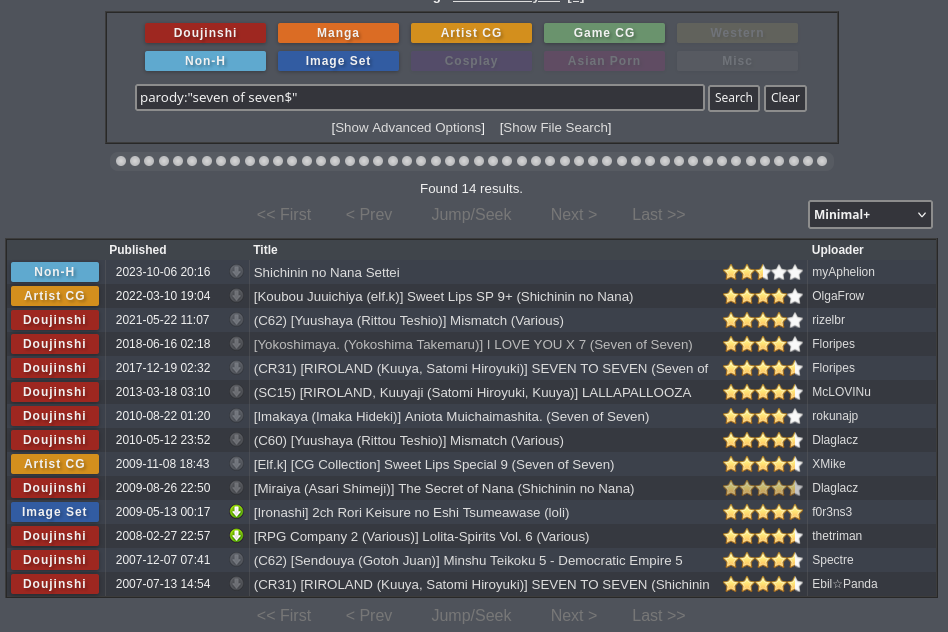Open uploader myAphelion

click(843, 272)
